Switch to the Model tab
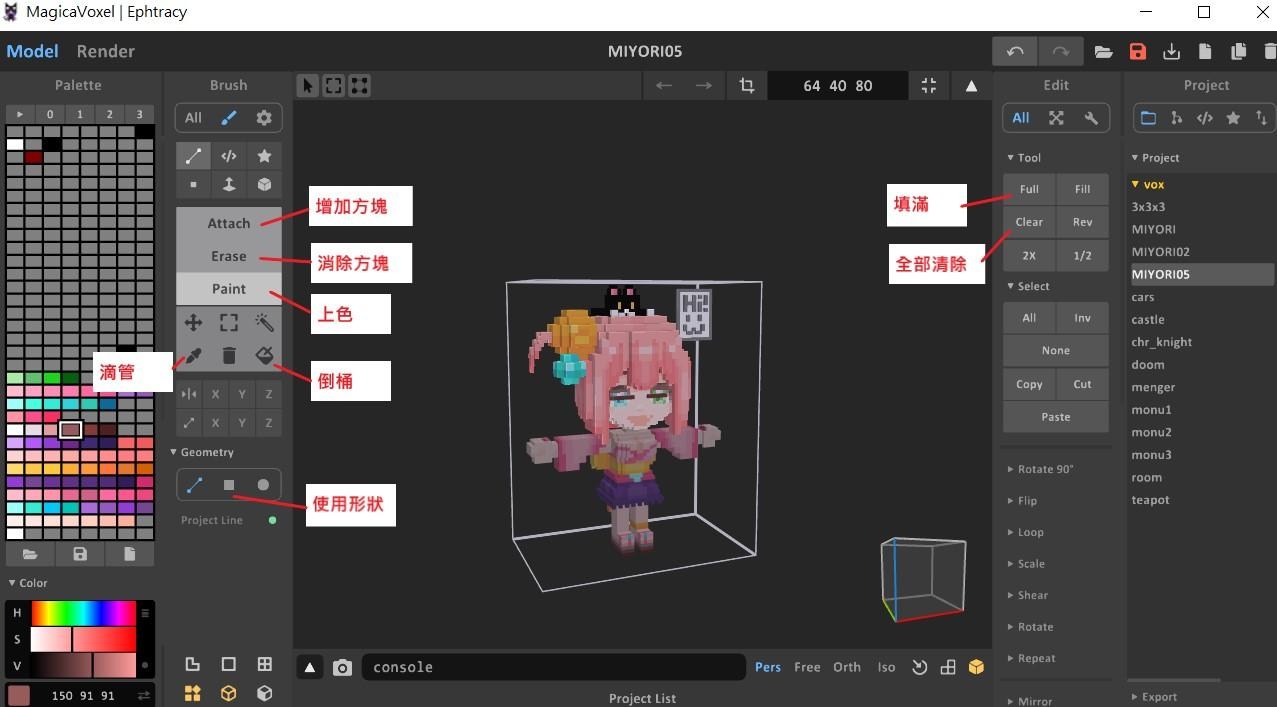The width and height of the screenshot is (1277, 707). pos(32,51)
